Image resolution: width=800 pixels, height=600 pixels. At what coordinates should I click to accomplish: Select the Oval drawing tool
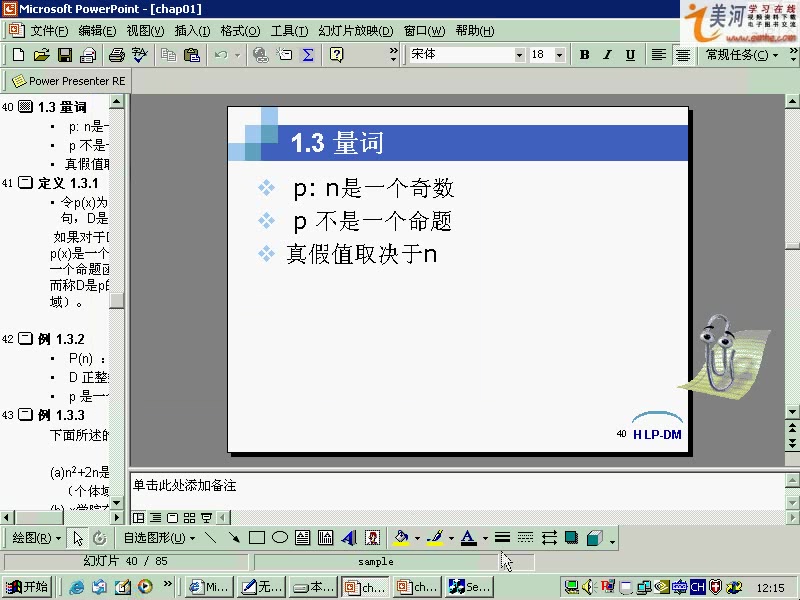tap(280, 538)
